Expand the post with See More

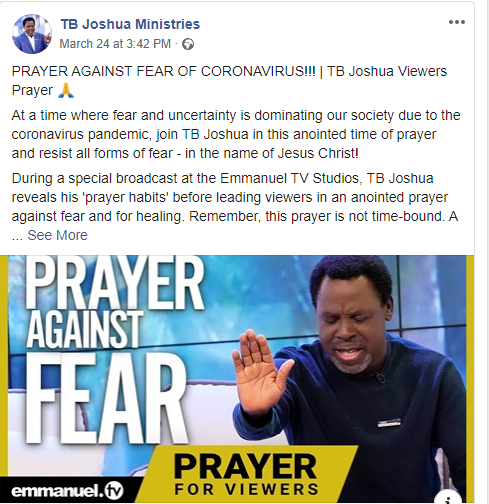coord(57,235)
